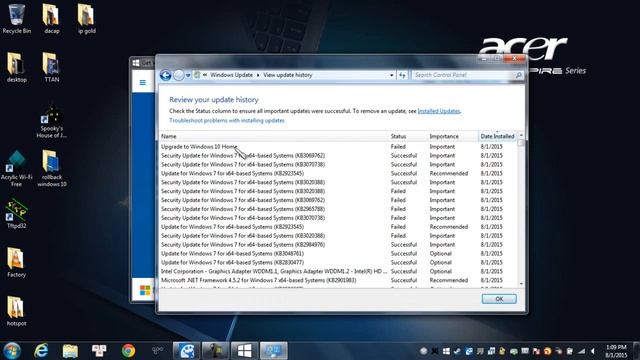Select the ip gold folder
640x360 pixels.
point(87,19)
